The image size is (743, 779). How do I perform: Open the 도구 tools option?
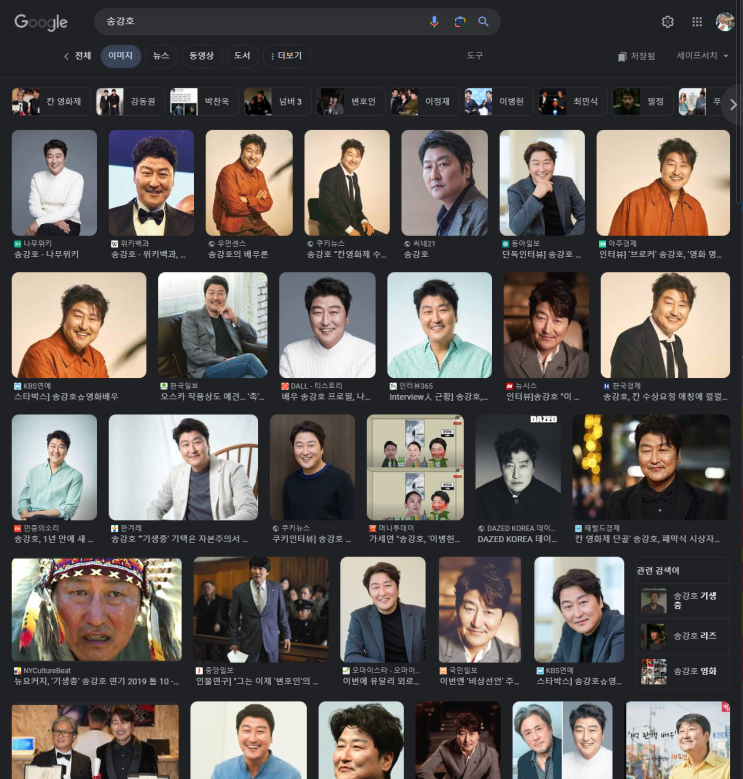click(474, 56)
